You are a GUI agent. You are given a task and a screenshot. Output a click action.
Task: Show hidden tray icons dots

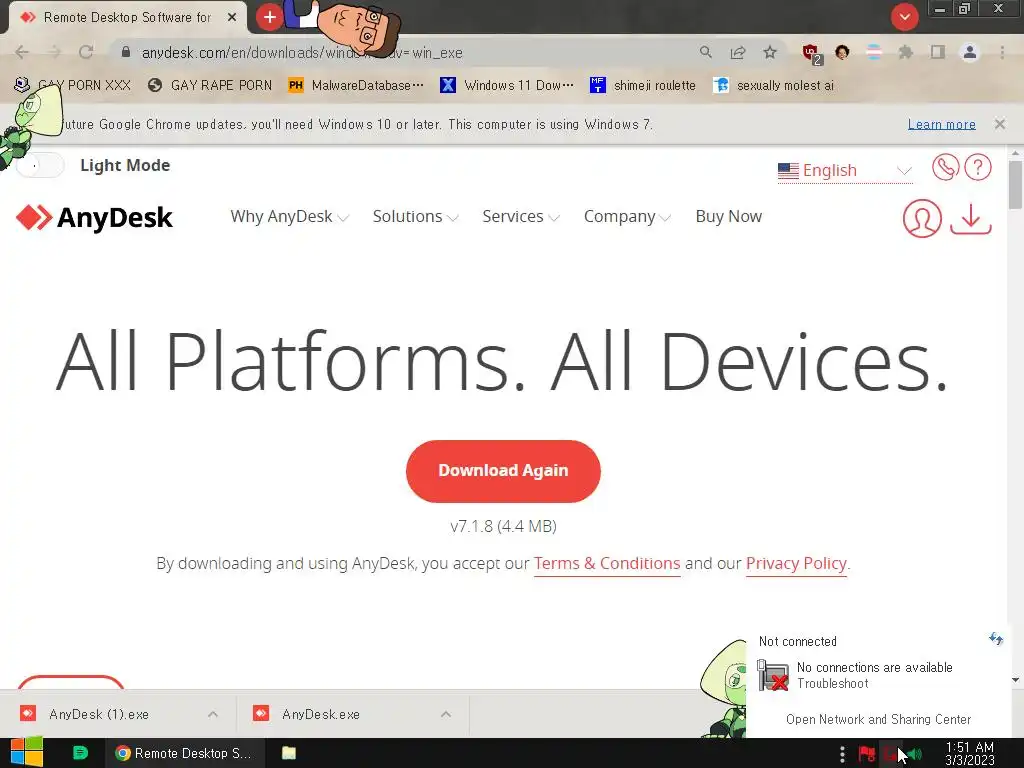pos(842,754)
